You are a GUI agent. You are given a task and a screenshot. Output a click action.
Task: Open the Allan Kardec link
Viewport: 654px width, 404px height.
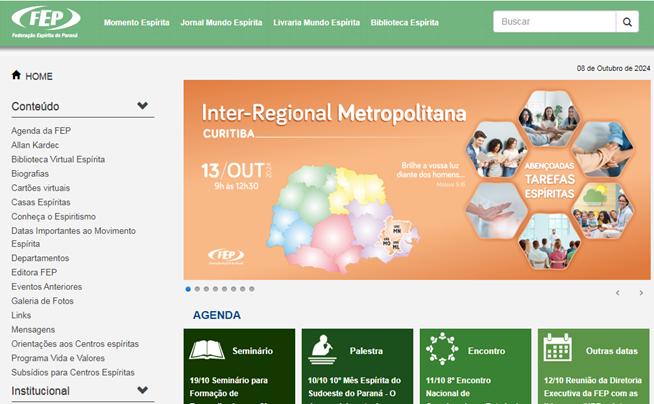pyautogui.click(x=35, y=145)
